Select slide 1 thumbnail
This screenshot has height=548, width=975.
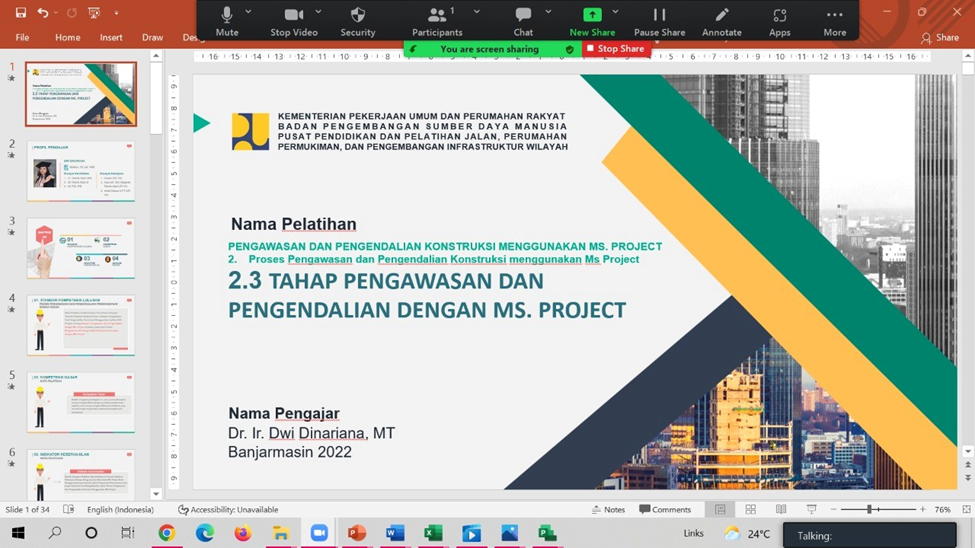[81, 94]
